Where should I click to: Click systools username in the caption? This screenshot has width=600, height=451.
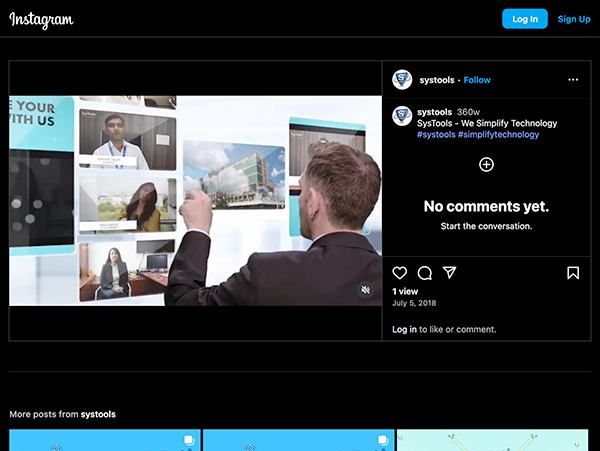click(x=434, y=112)
